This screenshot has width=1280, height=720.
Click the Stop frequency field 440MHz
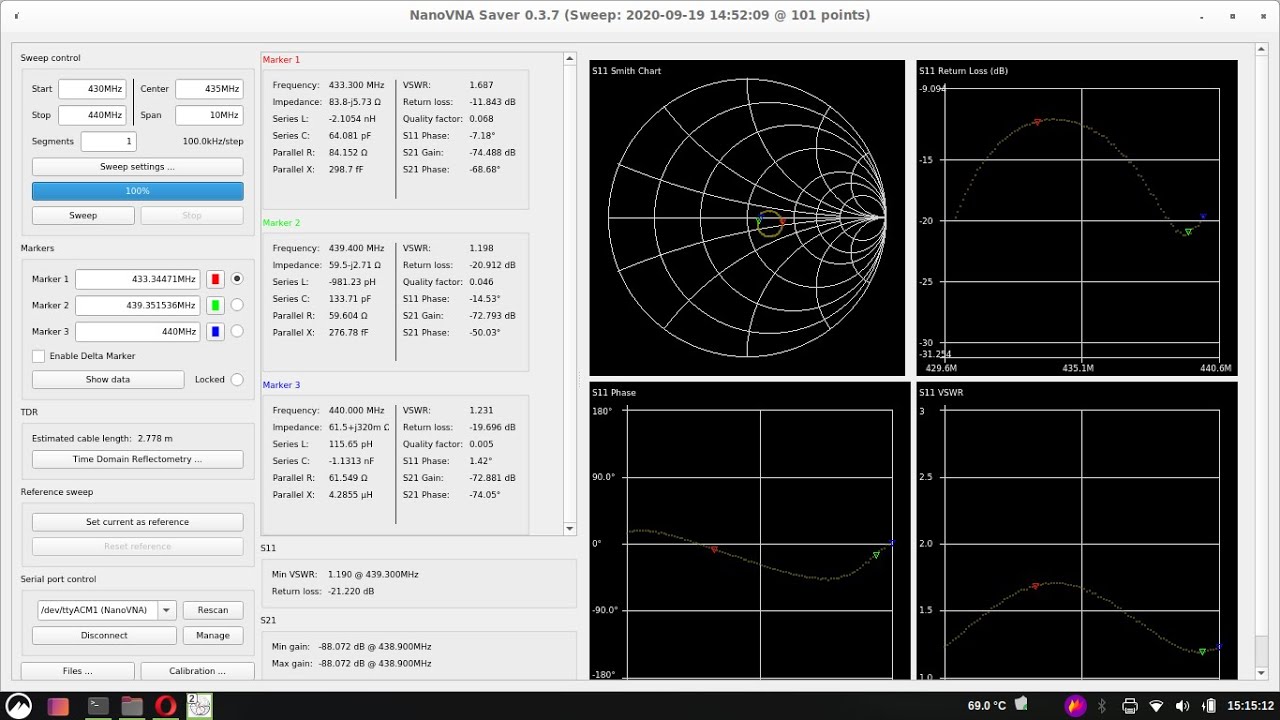(92, 115)
